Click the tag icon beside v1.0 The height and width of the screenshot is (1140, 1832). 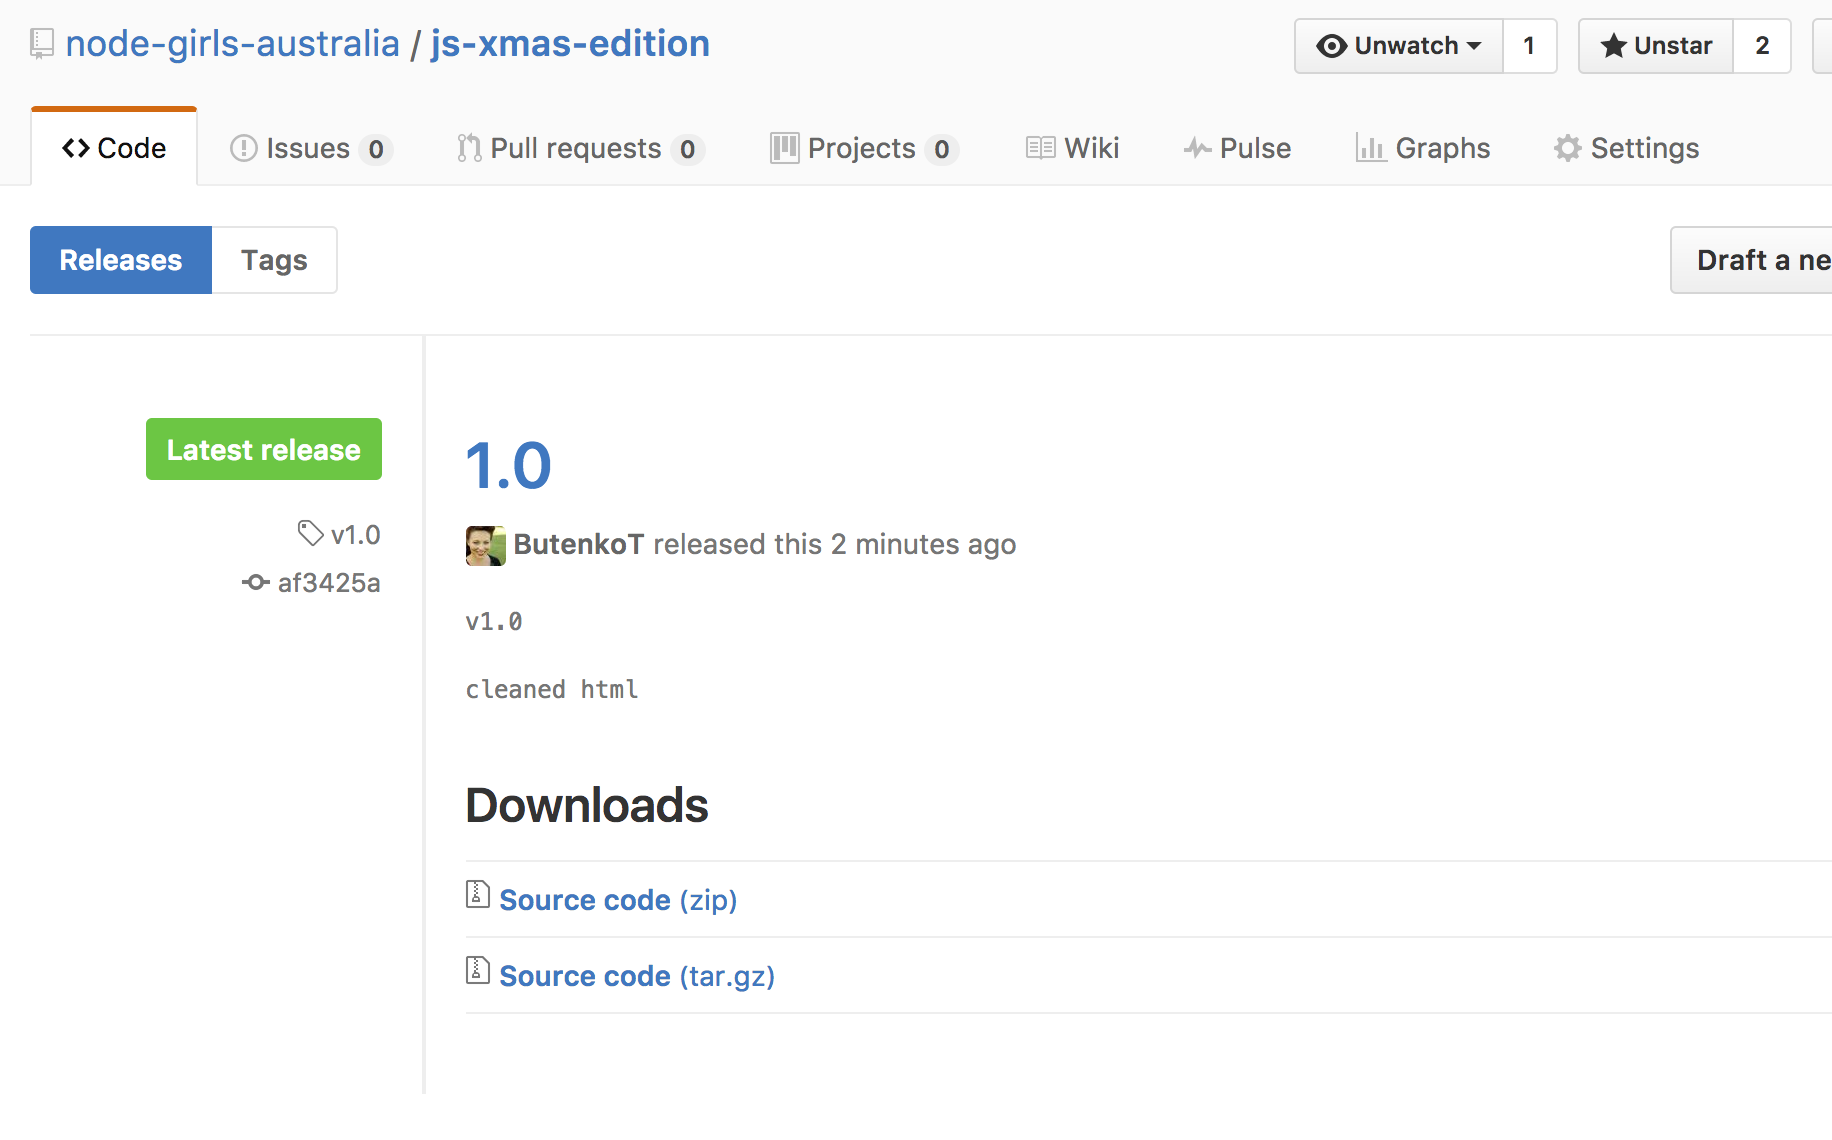tap(311, 534)
